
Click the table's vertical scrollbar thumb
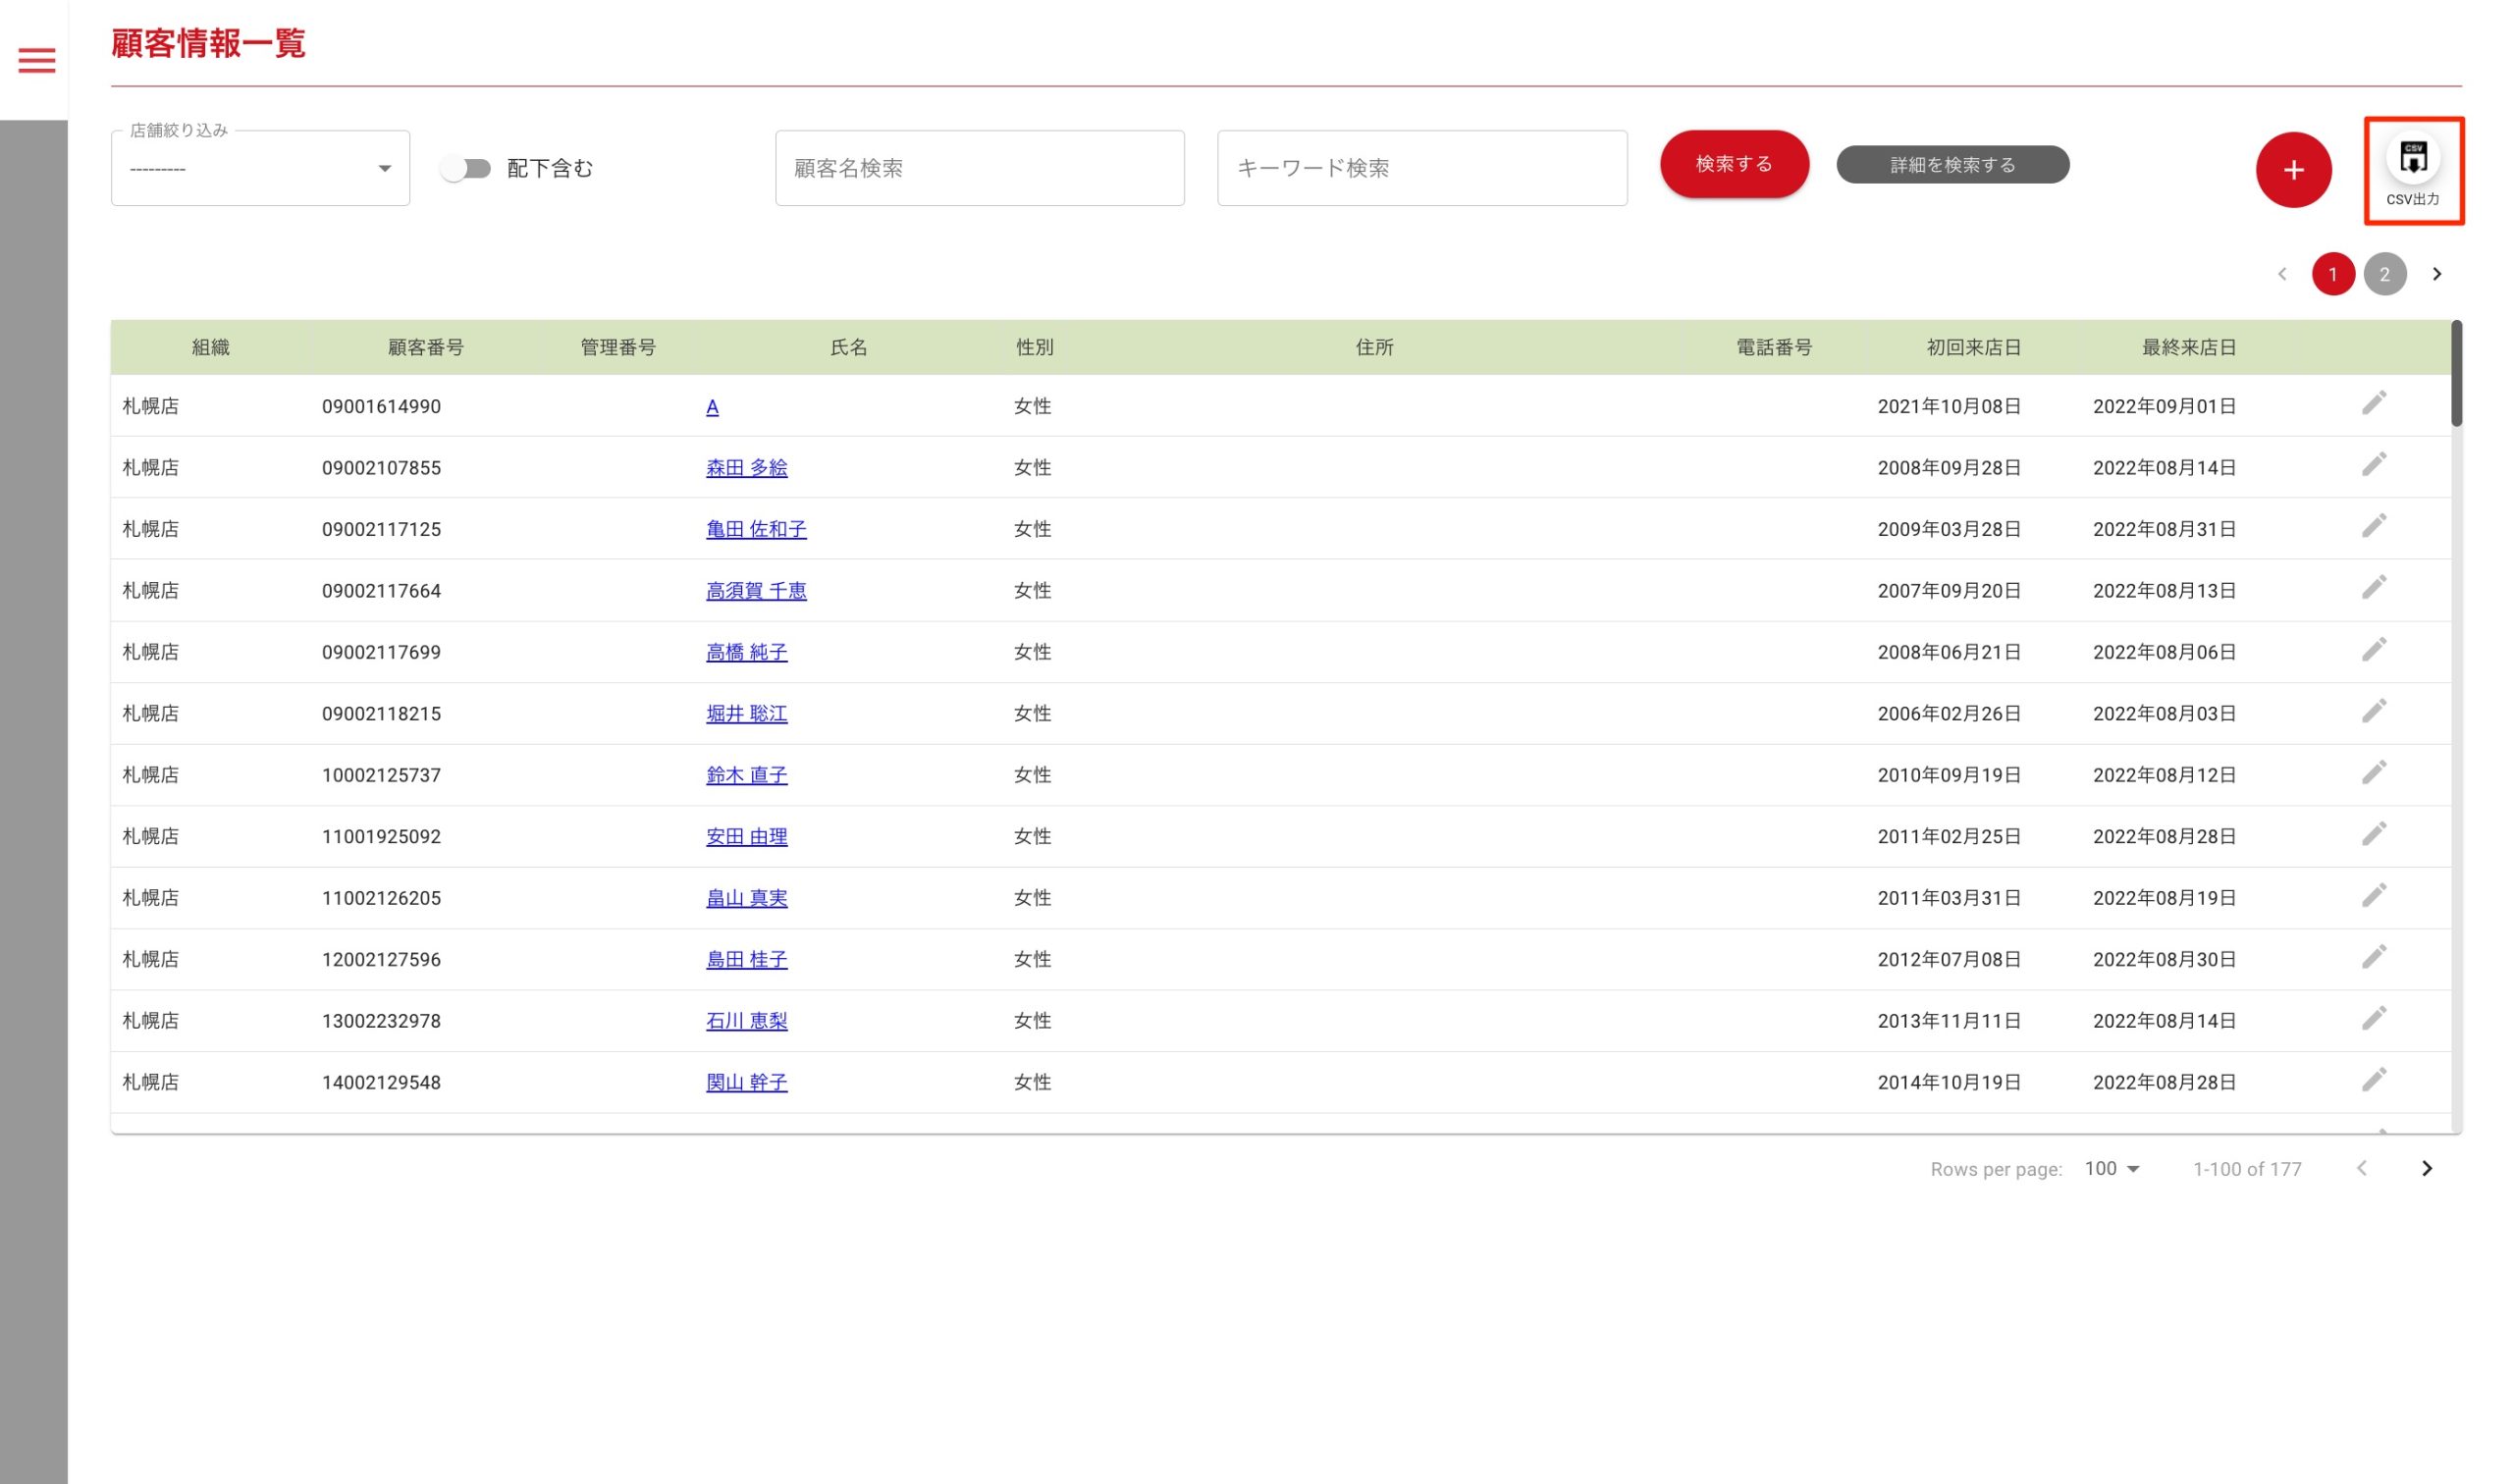pyautogui.click(x=2455, y=373)
